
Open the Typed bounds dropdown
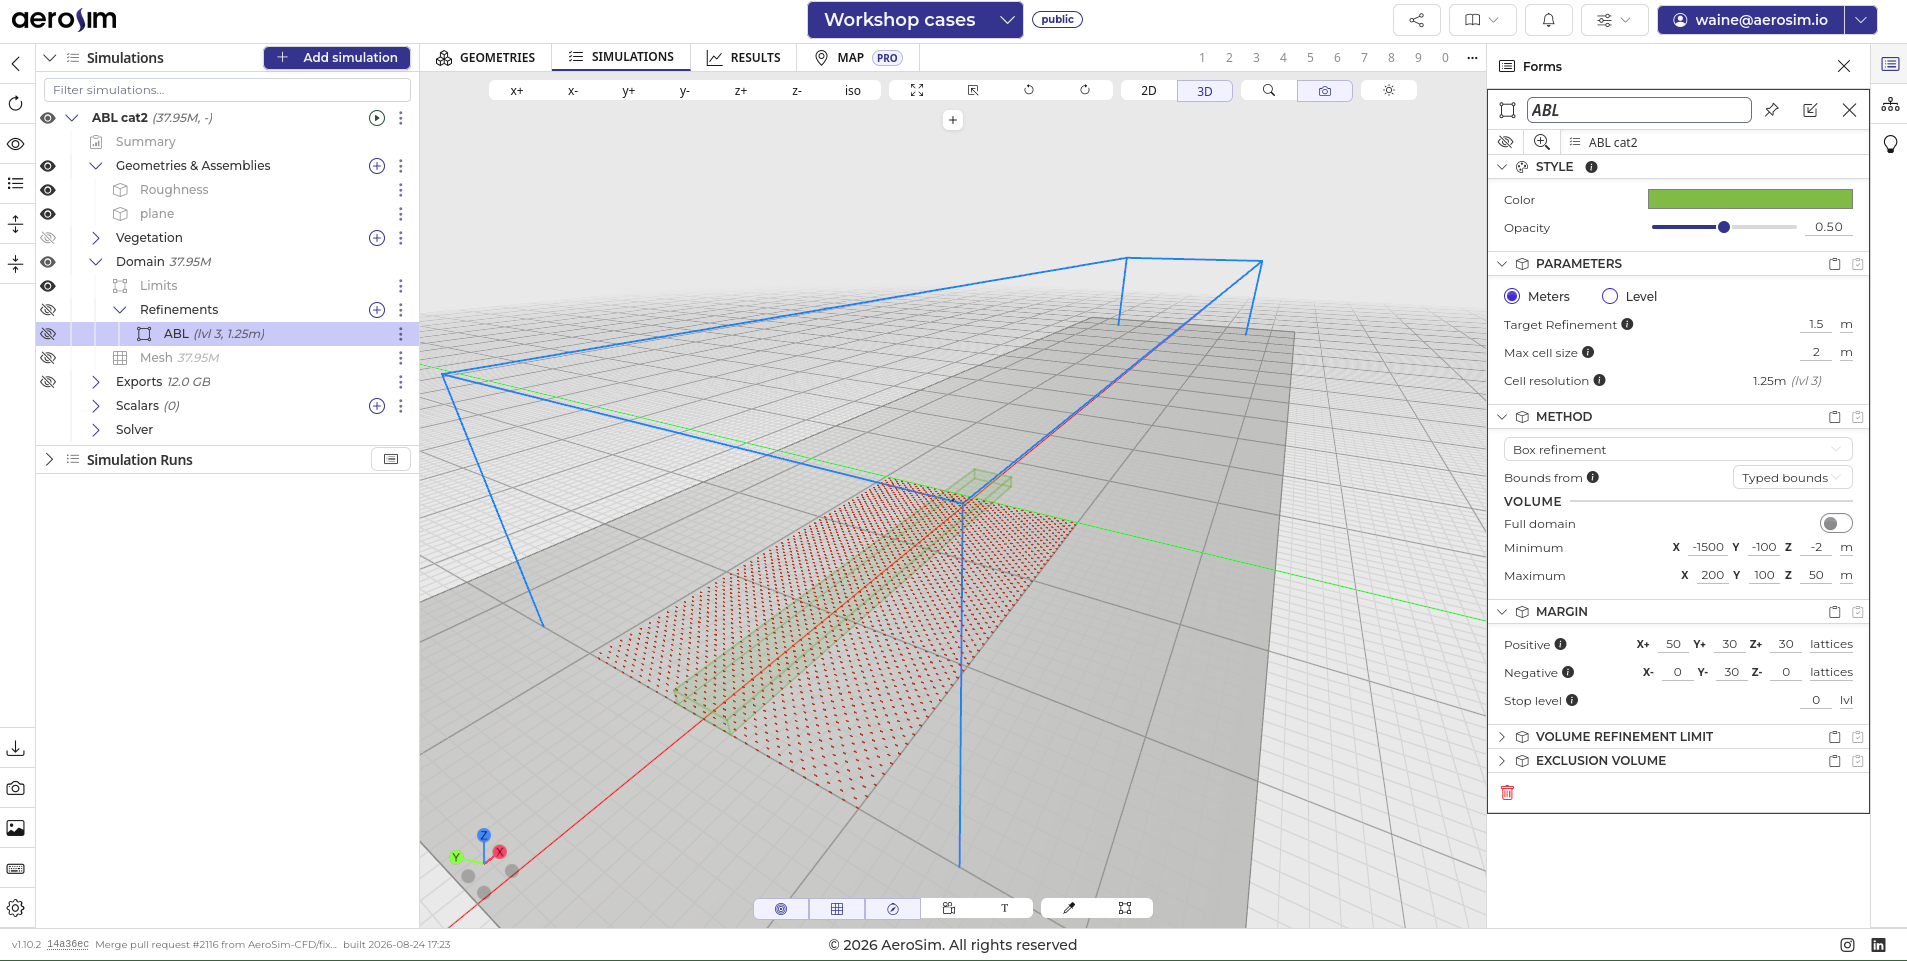(1792, 478)
